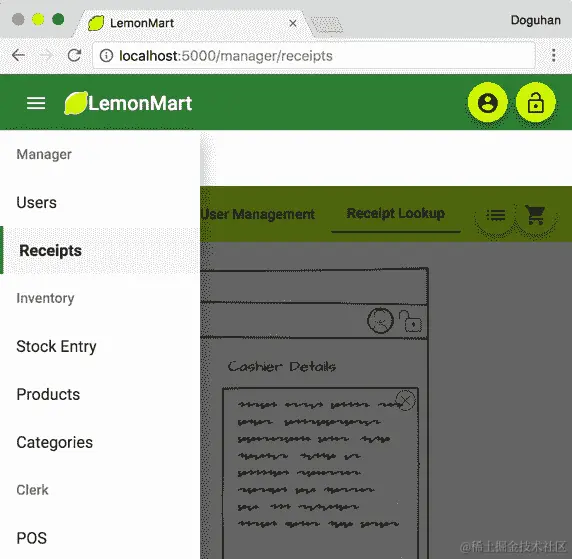Viewport: 572px width, 559px height.
Task: Open the inventory list icon in the toolbar
Action: click(x=495, y=215)
